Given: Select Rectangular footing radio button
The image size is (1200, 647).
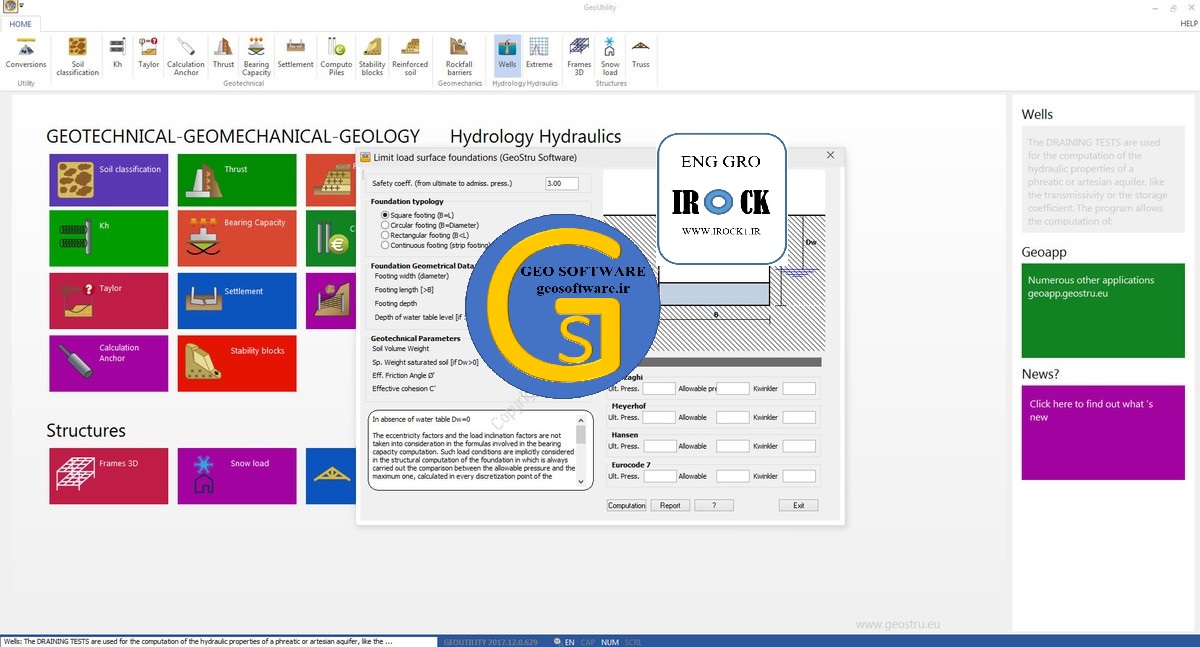Looking at the screenshot, I should [x=385, y=235].
